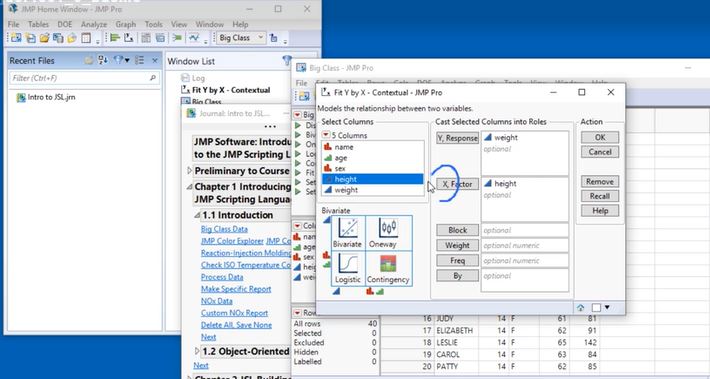
Task: Click the LESLIE cell in Big Class table
Action: [455, 342]
